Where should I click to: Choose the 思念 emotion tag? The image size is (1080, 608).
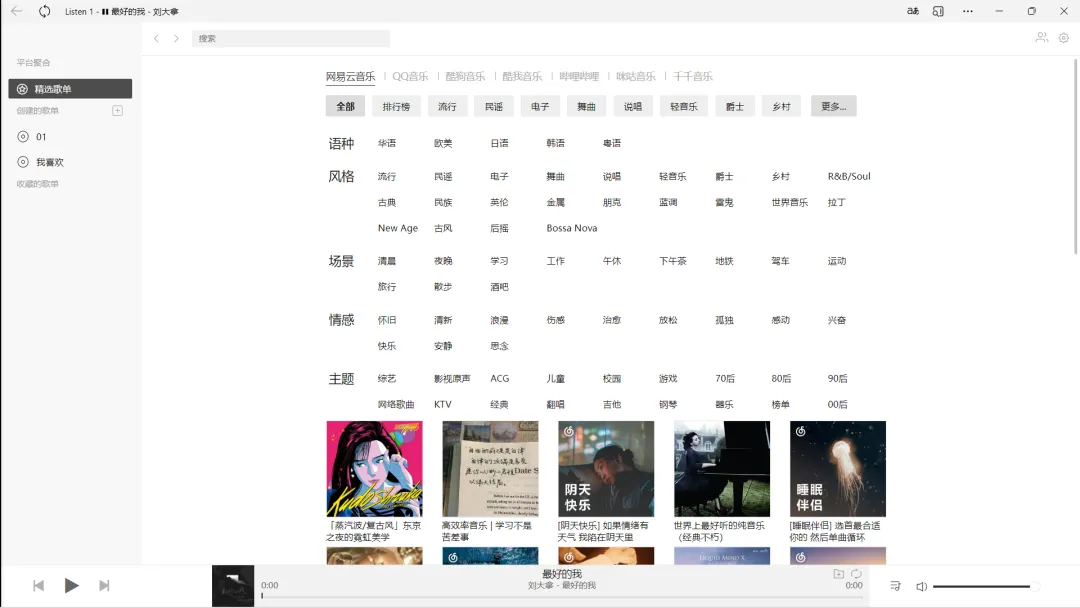(x=499, y=346)
